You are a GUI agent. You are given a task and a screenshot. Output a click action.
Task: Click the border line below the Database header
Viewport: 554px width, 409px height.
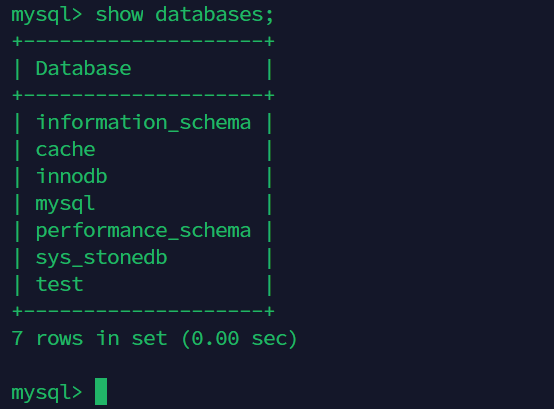click(143, 95)
